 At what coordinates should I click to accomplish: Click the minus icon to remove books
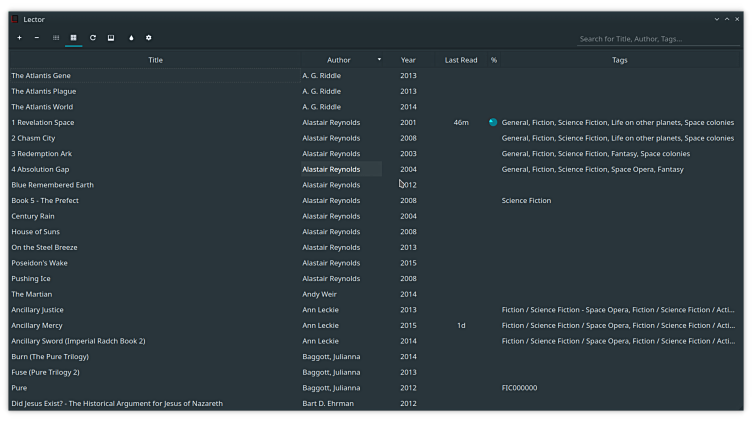tap(37, 38)
